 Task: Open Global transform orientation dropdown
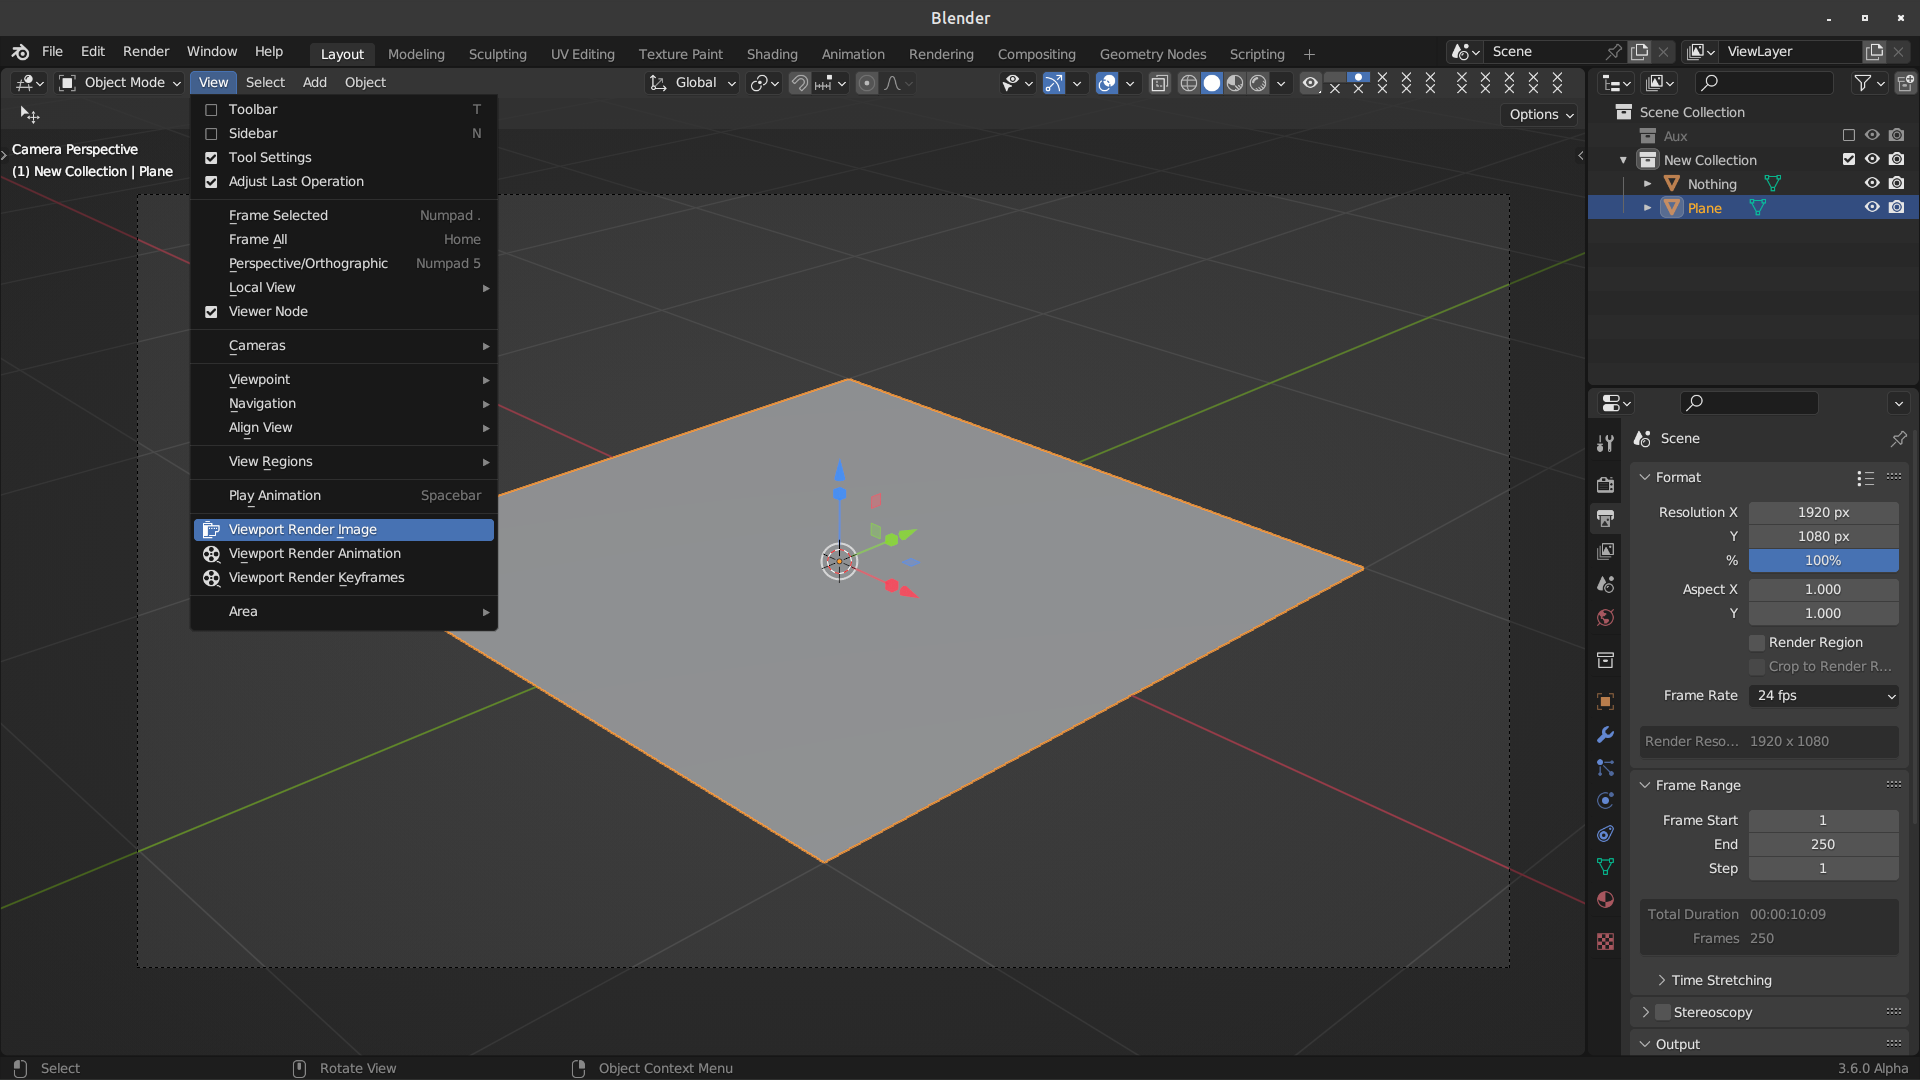(693, 83)
